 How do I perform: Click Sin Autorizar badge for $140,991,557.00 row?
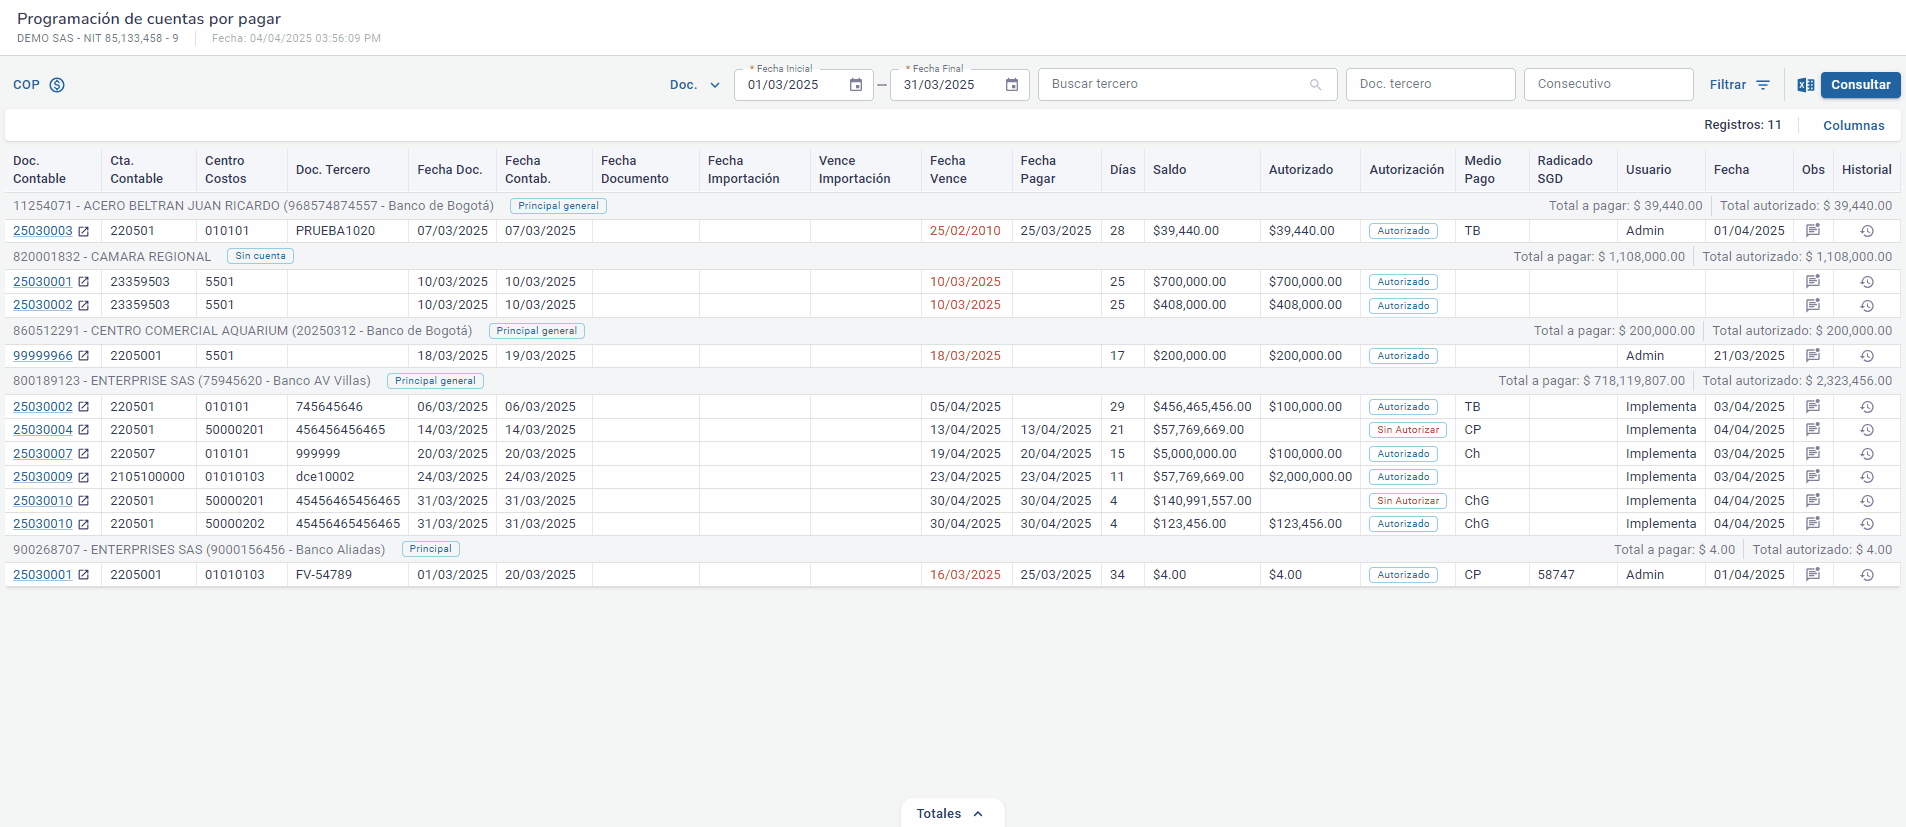(x=1408, y=501)
